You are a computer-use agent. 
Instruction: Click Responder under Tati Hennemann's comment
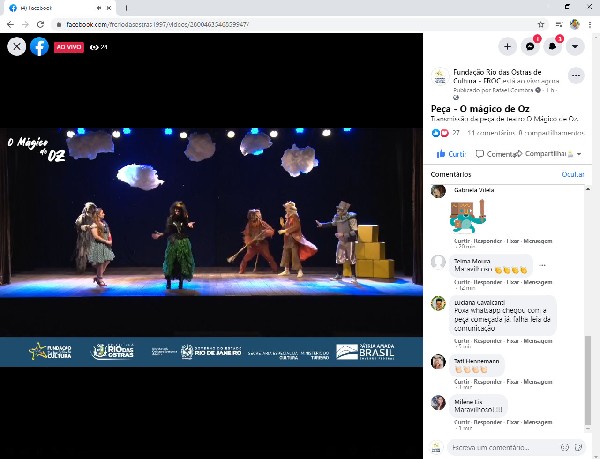(x=488, y=382)
